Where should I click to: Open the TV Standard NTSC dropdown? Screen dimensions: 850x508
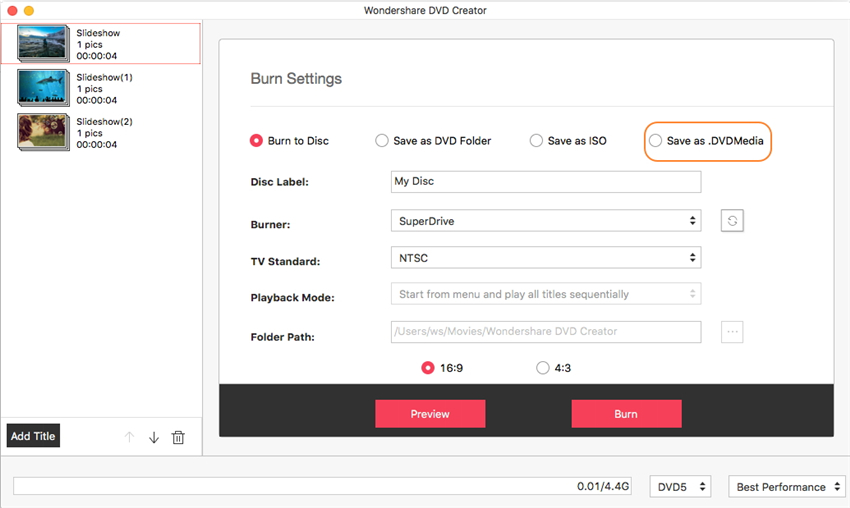(x=545, y=258)
